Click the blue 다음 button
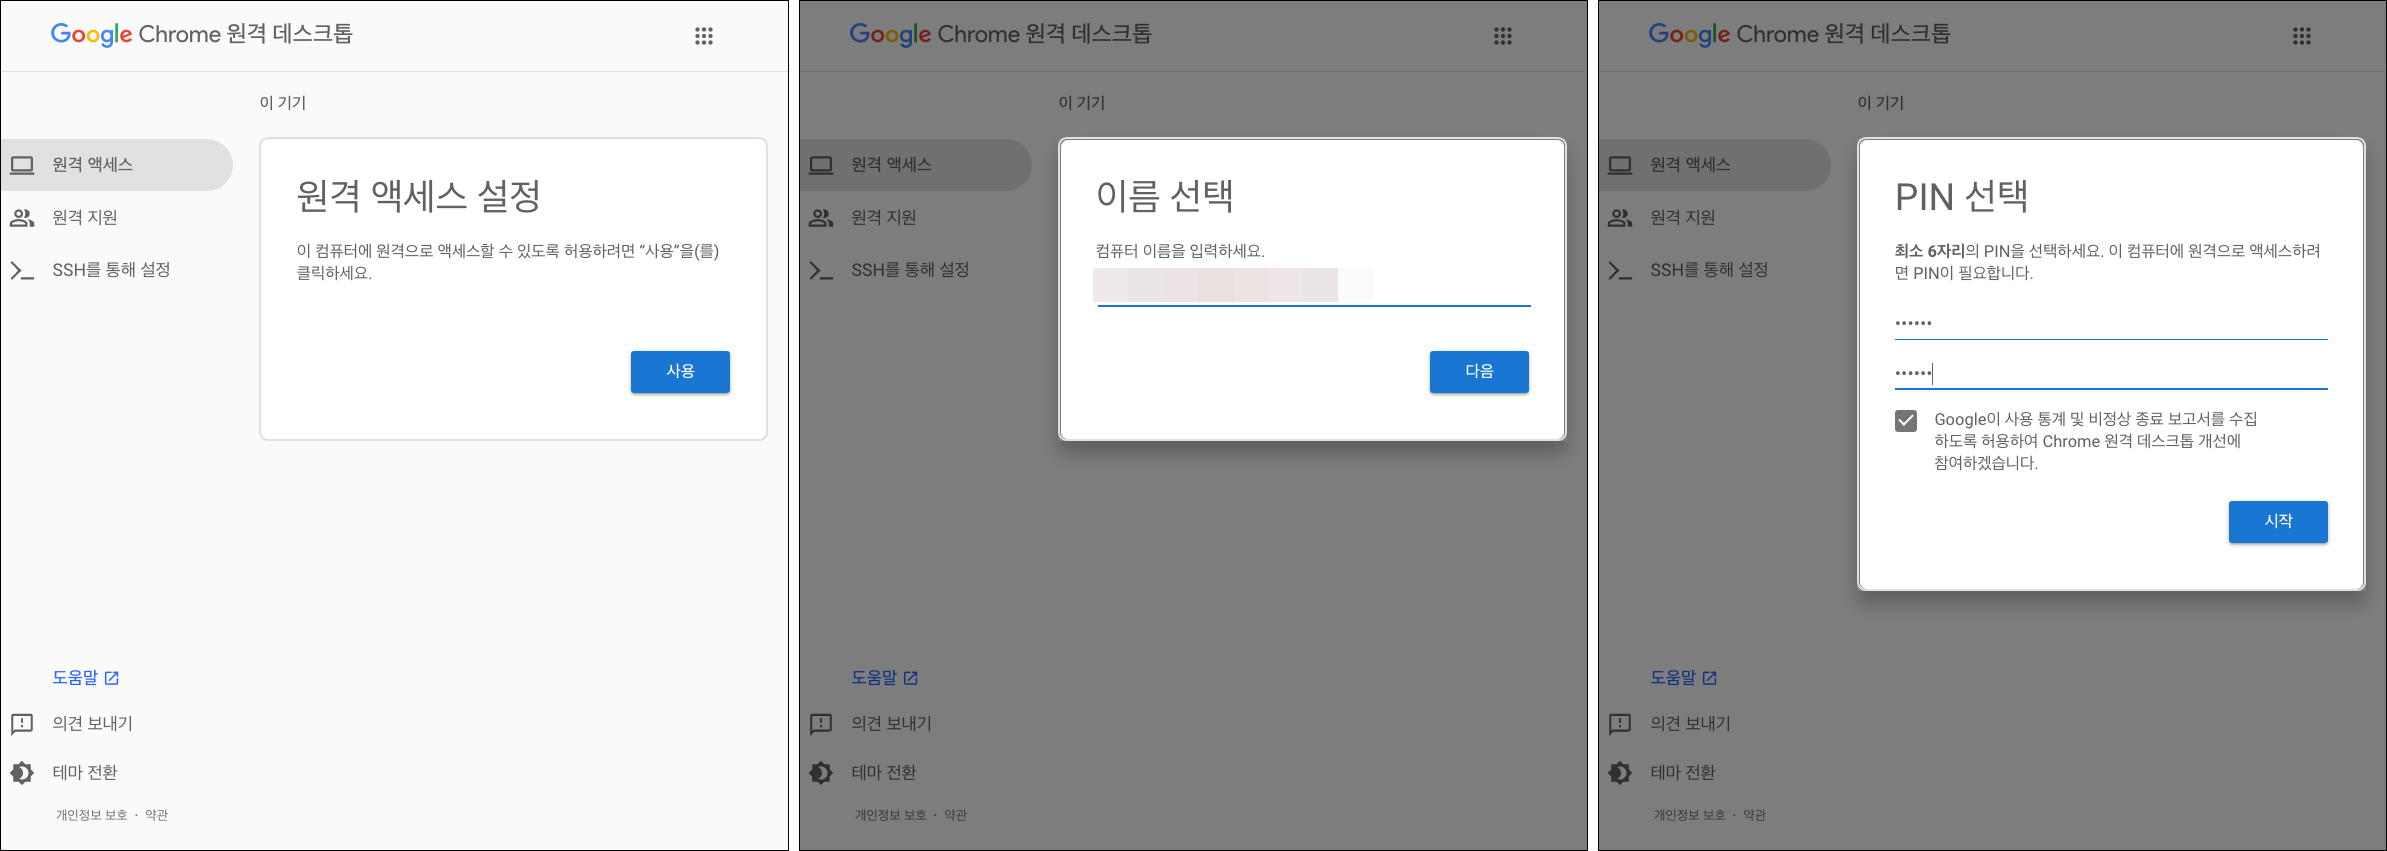This screenshot has height=851, width=2387. [1479, 372]
